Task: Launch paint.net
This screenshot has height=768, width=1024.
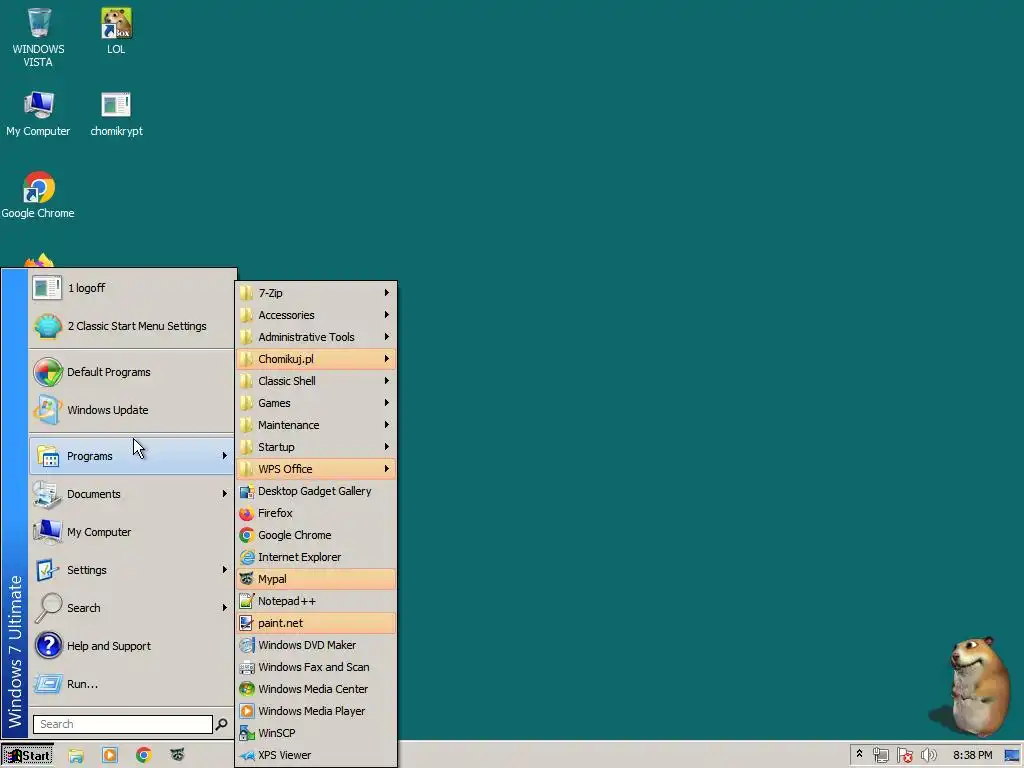Action: click(x=317, y=623)
